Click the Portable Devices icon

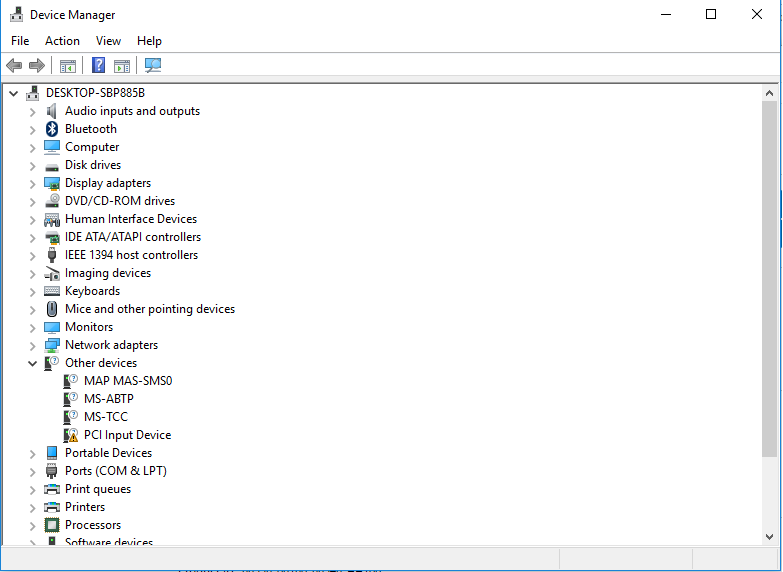(51, 453)
